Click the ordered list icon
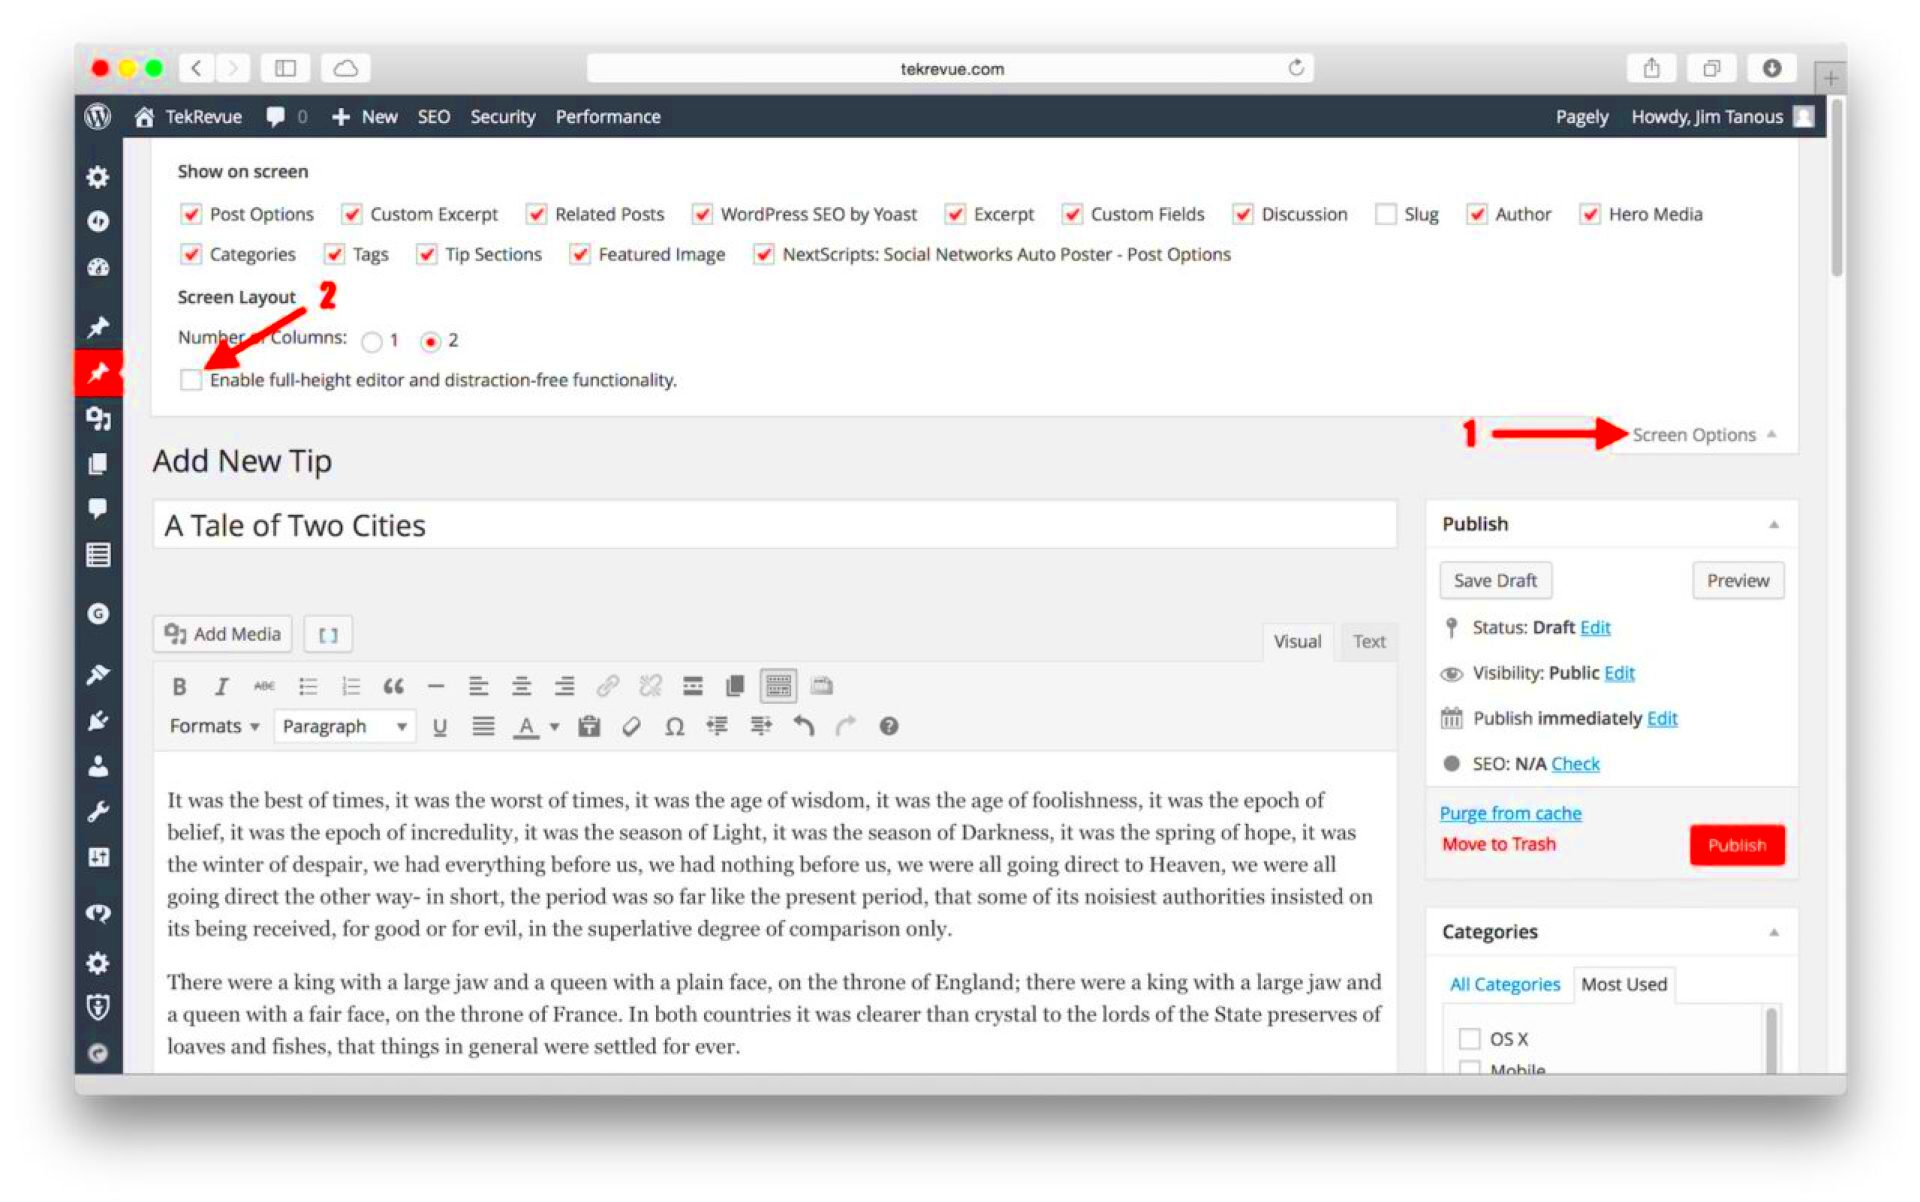 click(x=352, y=684)
